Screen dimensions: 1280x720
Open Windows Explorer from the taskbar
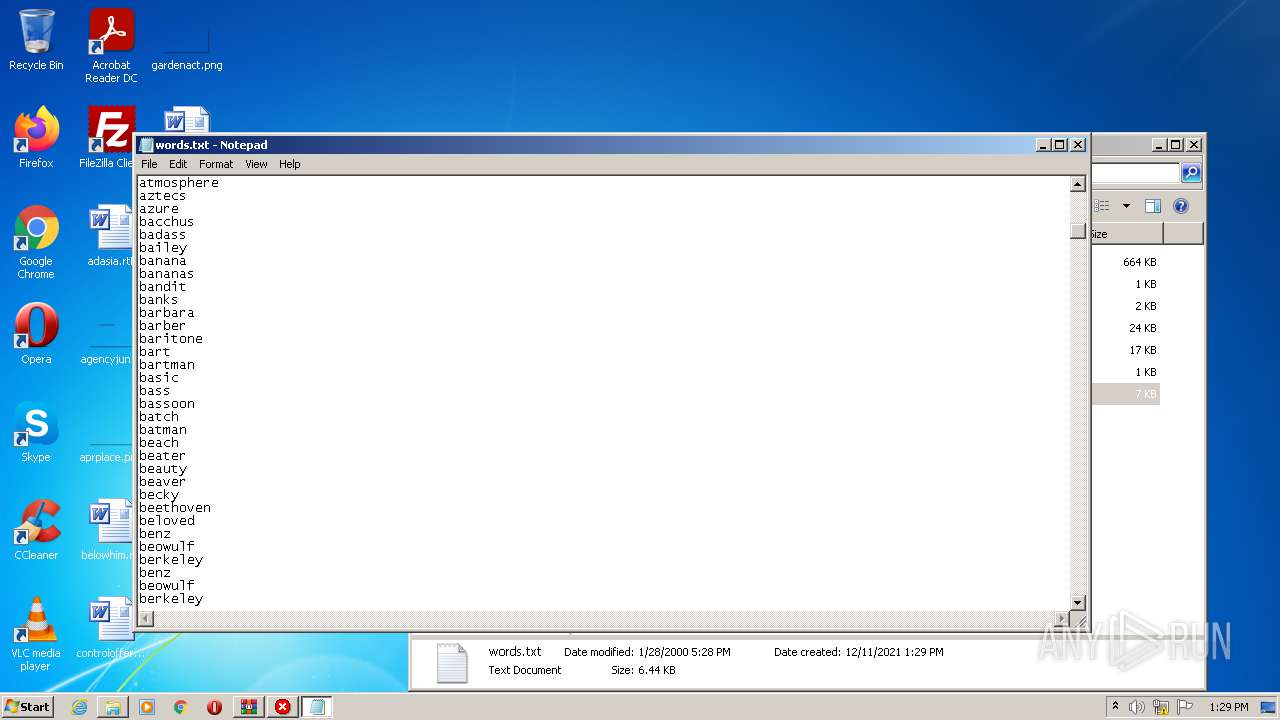[113, 707]
